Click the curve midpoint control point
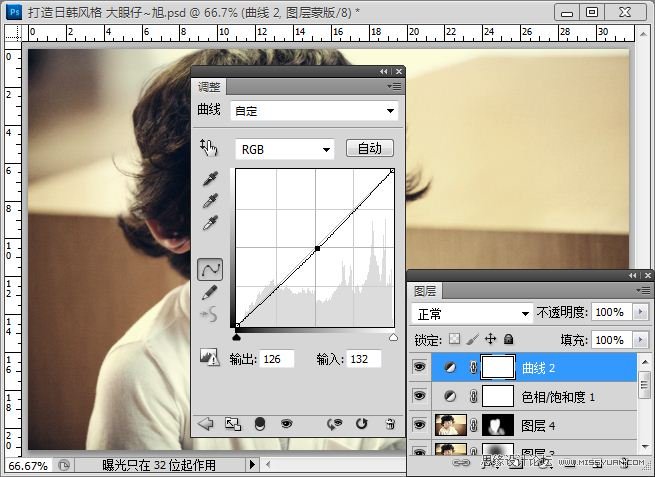 (x=317, y=249)
